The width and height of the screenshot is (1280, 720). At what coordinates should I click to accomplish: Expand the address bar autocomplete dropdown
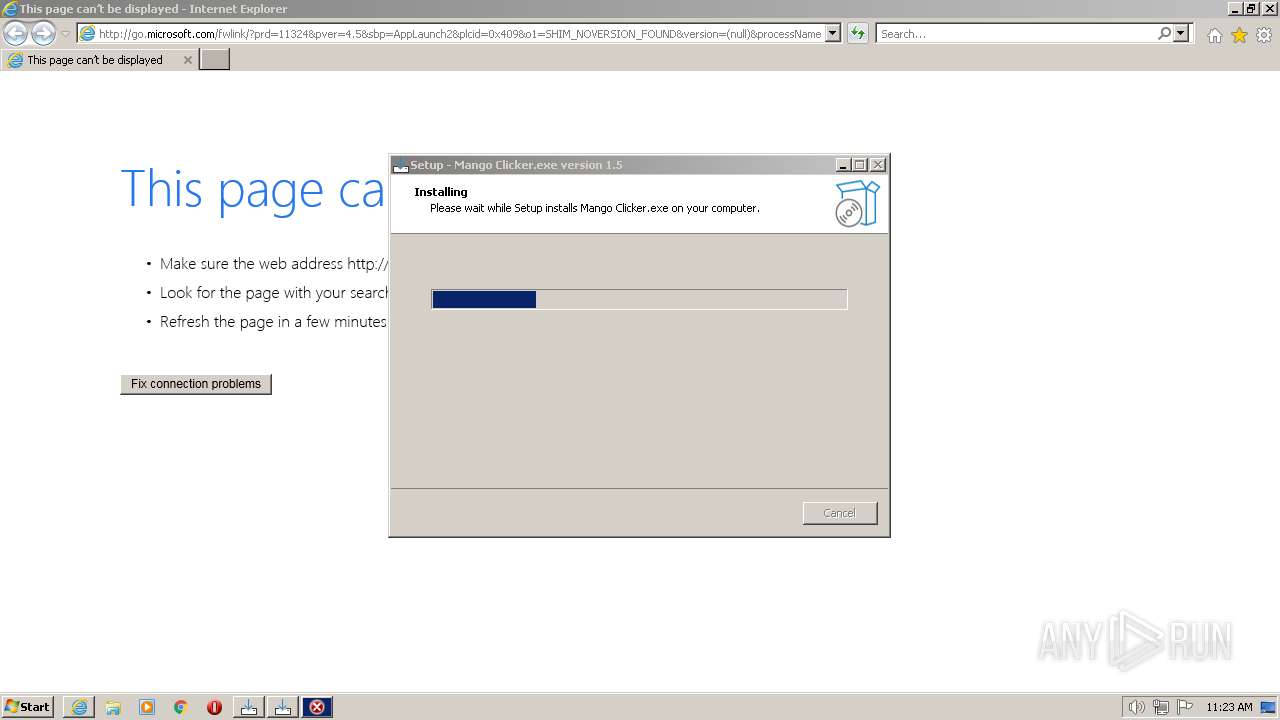(x=833, y=33)
